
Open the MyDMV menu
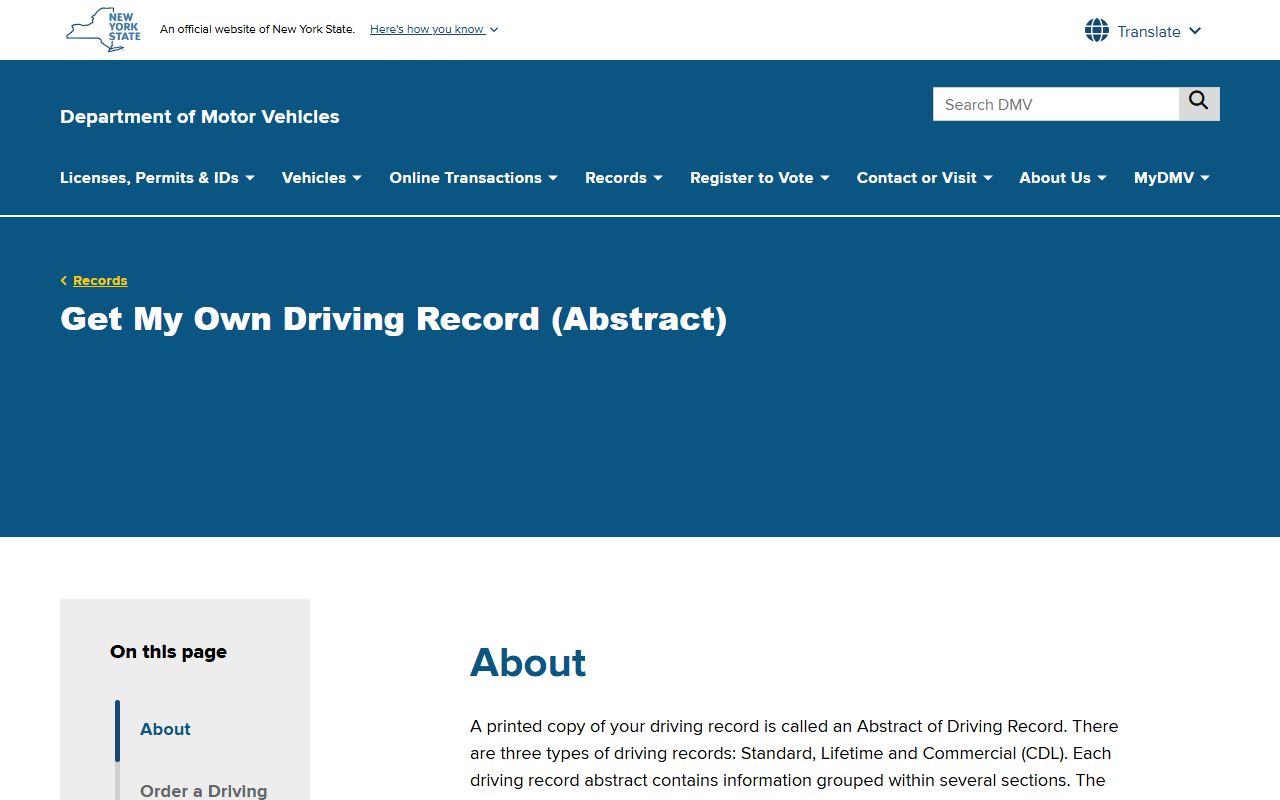(x=1172, y=178)
